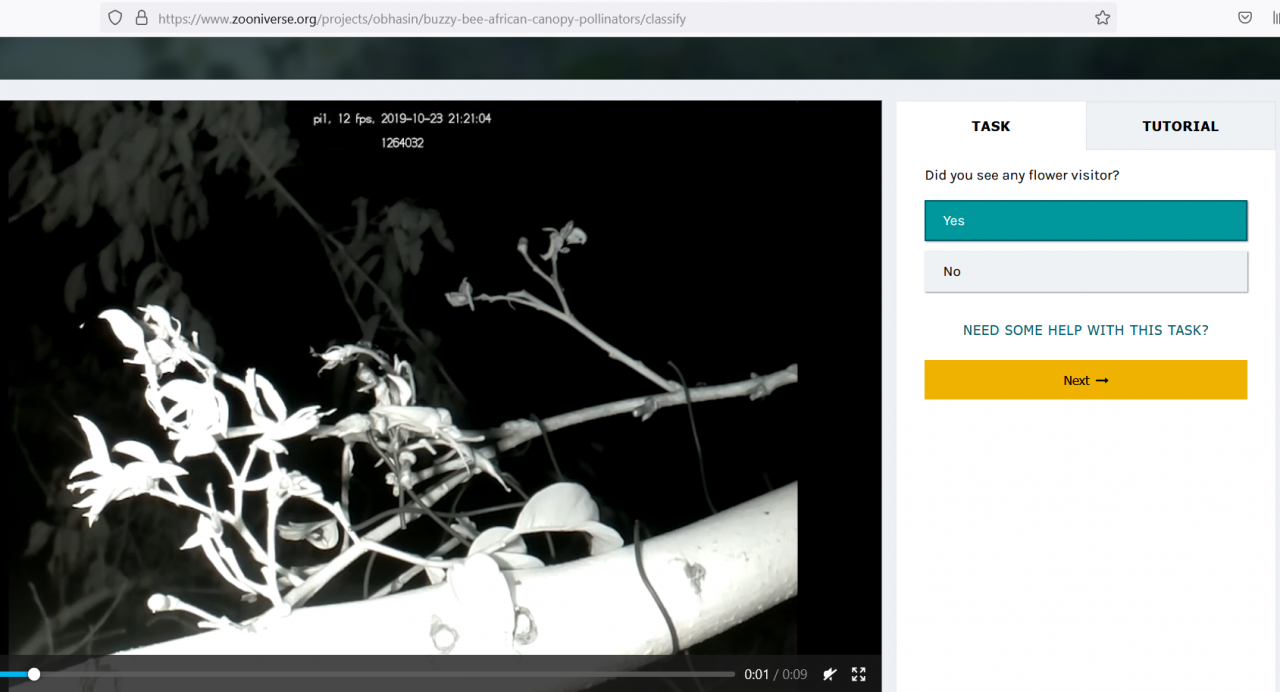
Task: Click the video progress slider handle
Action: pyautogui.click(x=34, y=674)
